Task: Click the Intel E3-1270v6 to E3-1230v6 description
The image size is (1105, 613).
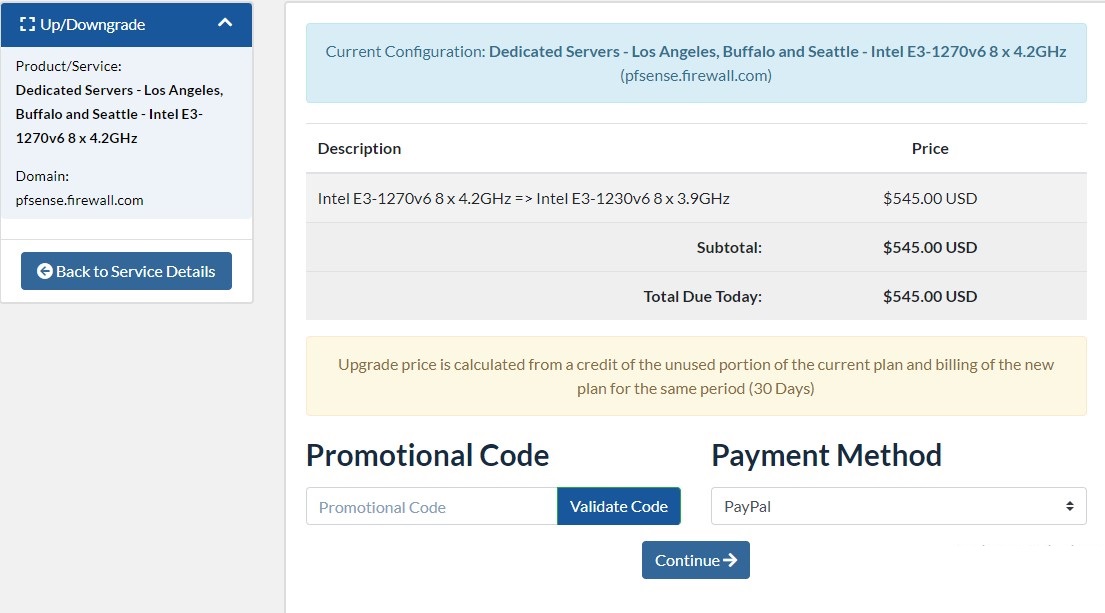Action: pos(524,199)
